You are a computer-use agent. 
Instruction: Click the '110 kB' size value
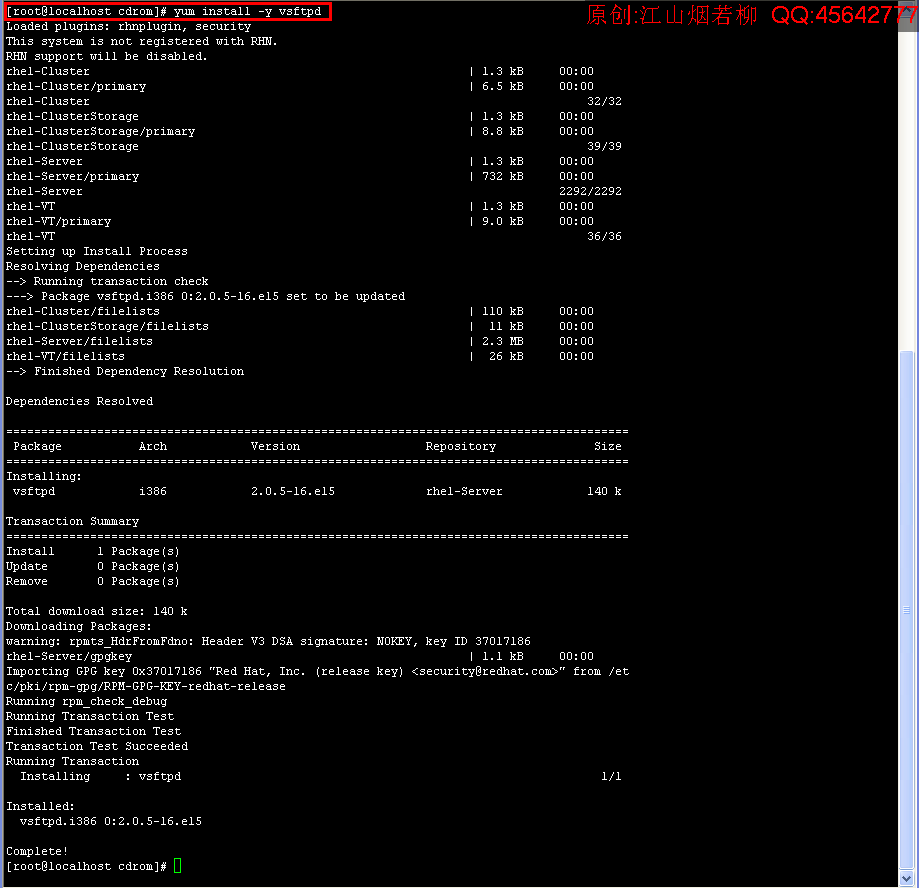pos(502,311)
